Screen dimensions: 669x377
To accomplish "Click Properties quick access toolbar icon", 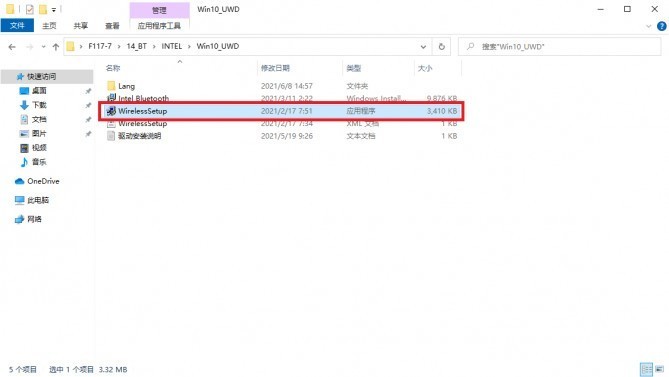I will 29,9.
